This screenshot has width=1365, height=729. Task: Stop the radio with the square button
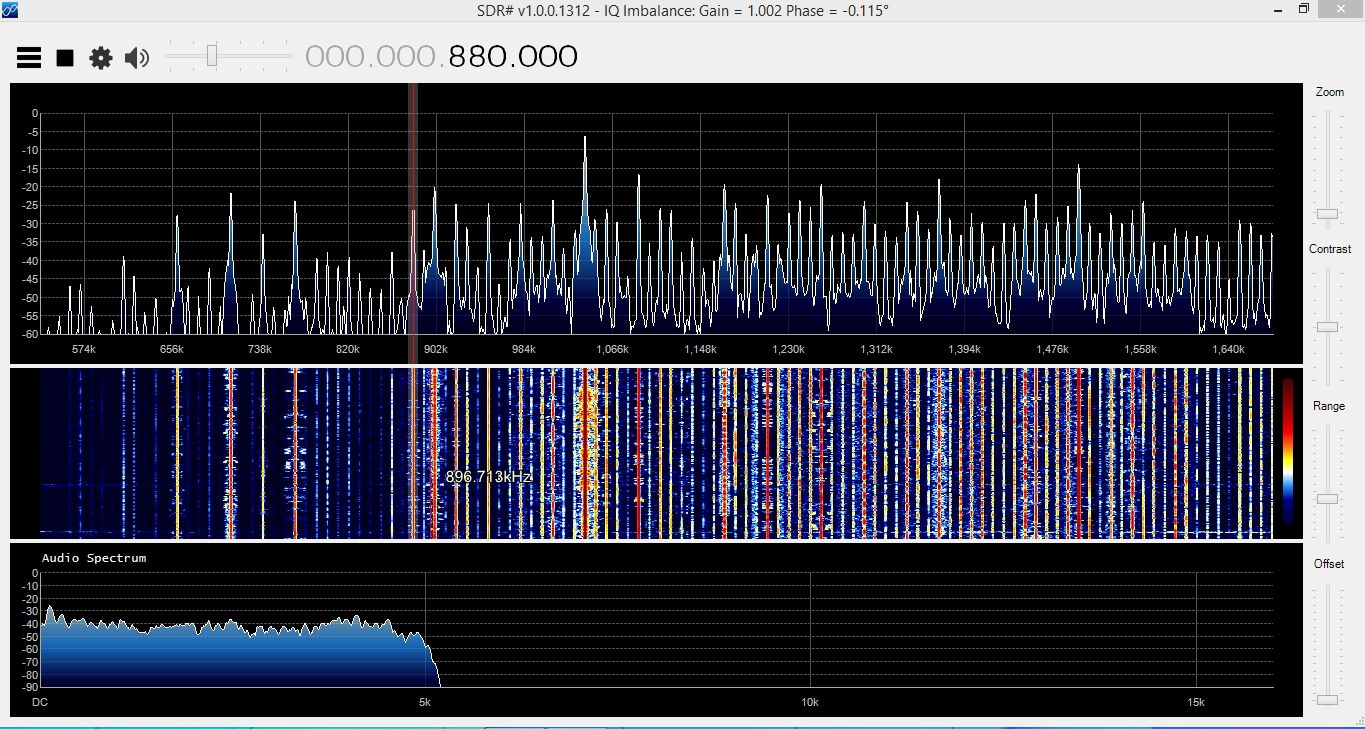(x=65, y=58)
